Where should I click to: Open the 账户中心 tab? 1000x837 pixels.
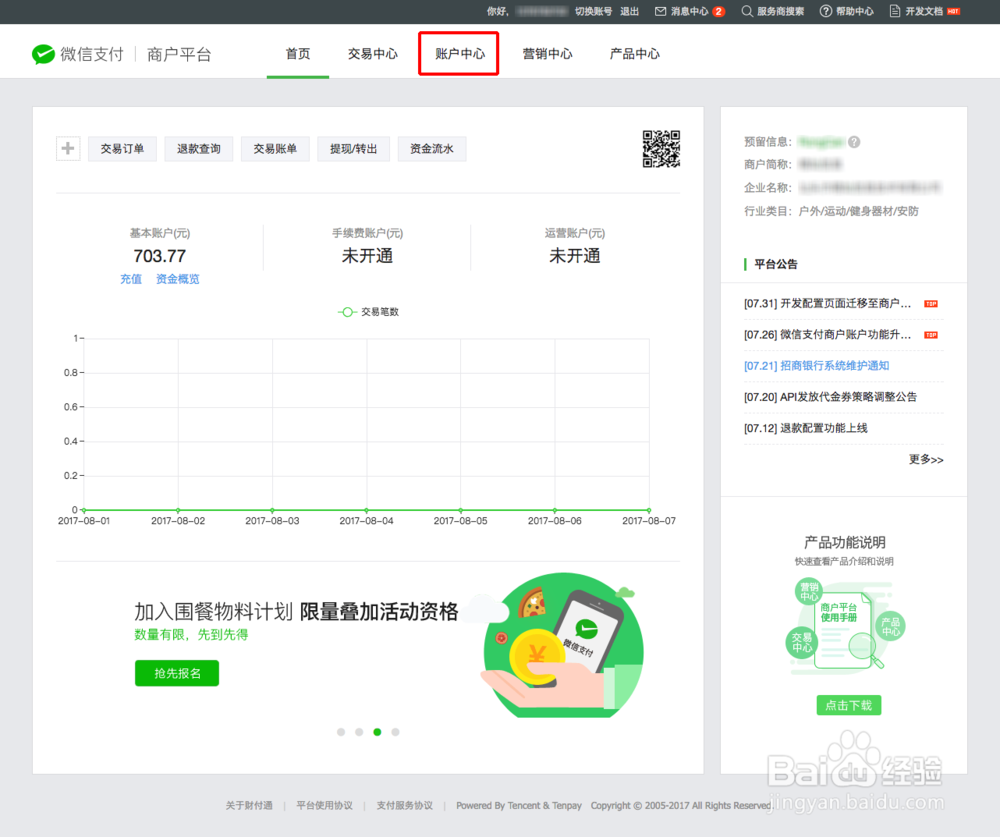click(x=458, y=54)
